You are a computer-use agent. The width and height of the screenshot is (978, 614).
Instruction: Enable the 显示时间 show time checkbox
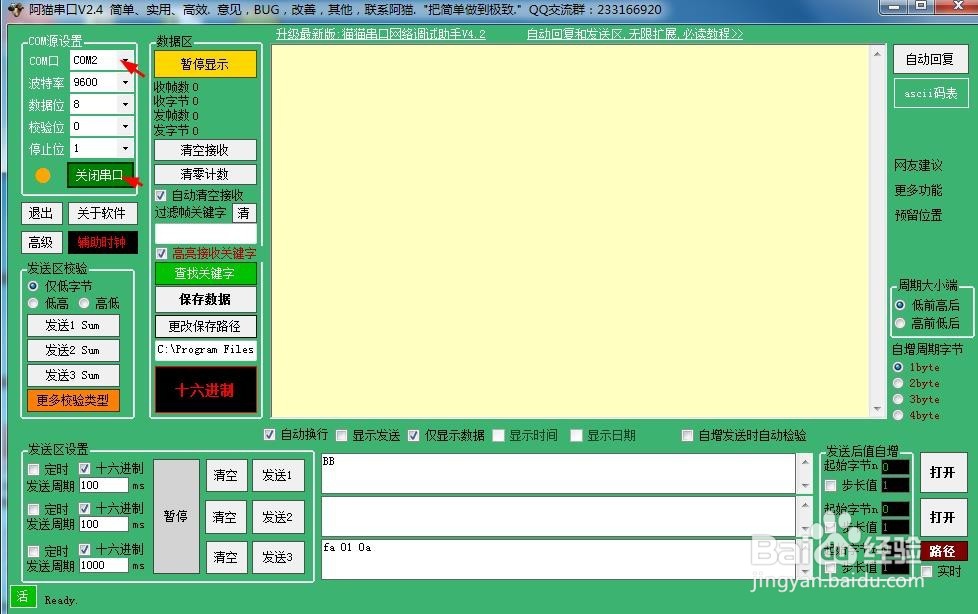coord(500,434)
